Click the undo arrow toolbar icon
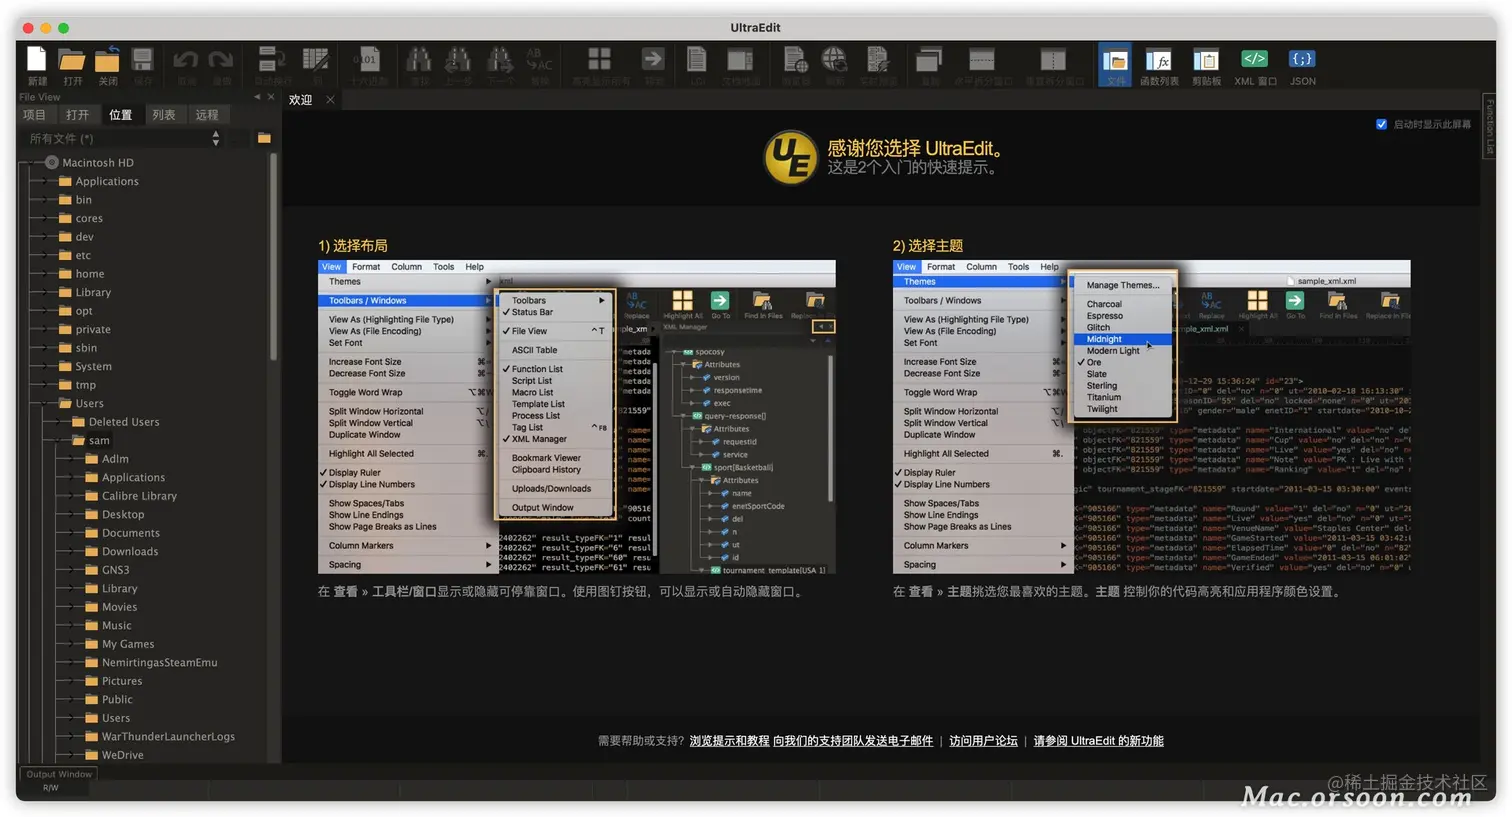This screenshot has width=1512, height=817. click(186, 60)
